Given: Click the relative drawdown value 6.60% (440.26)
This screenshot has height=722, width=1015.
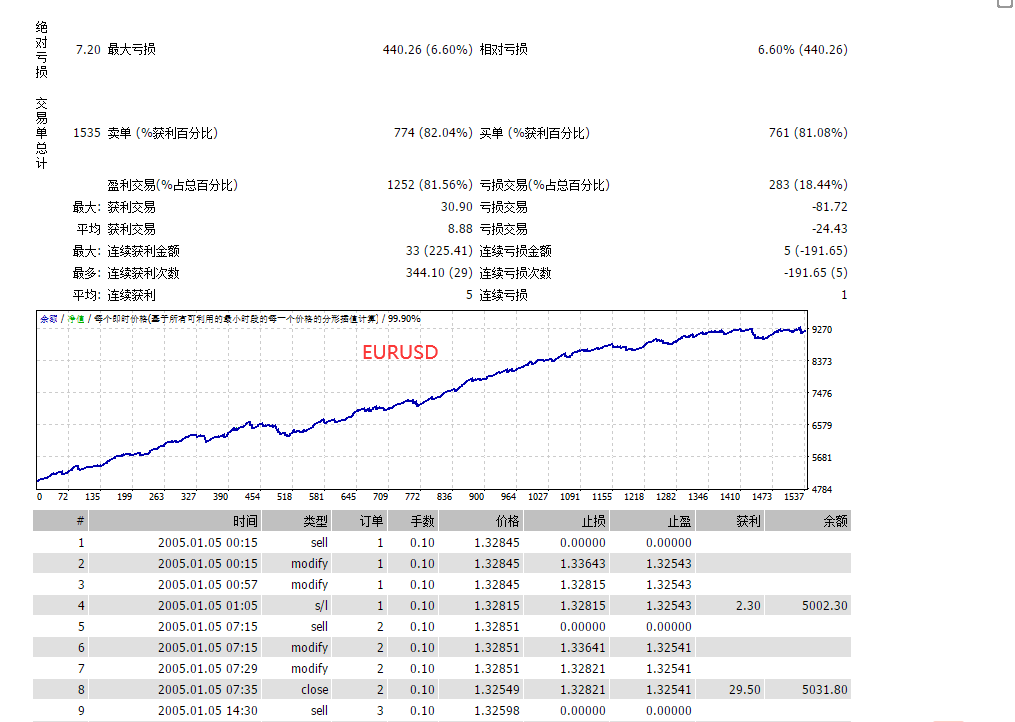Looking at the screenshot, I should coord(803,50).
